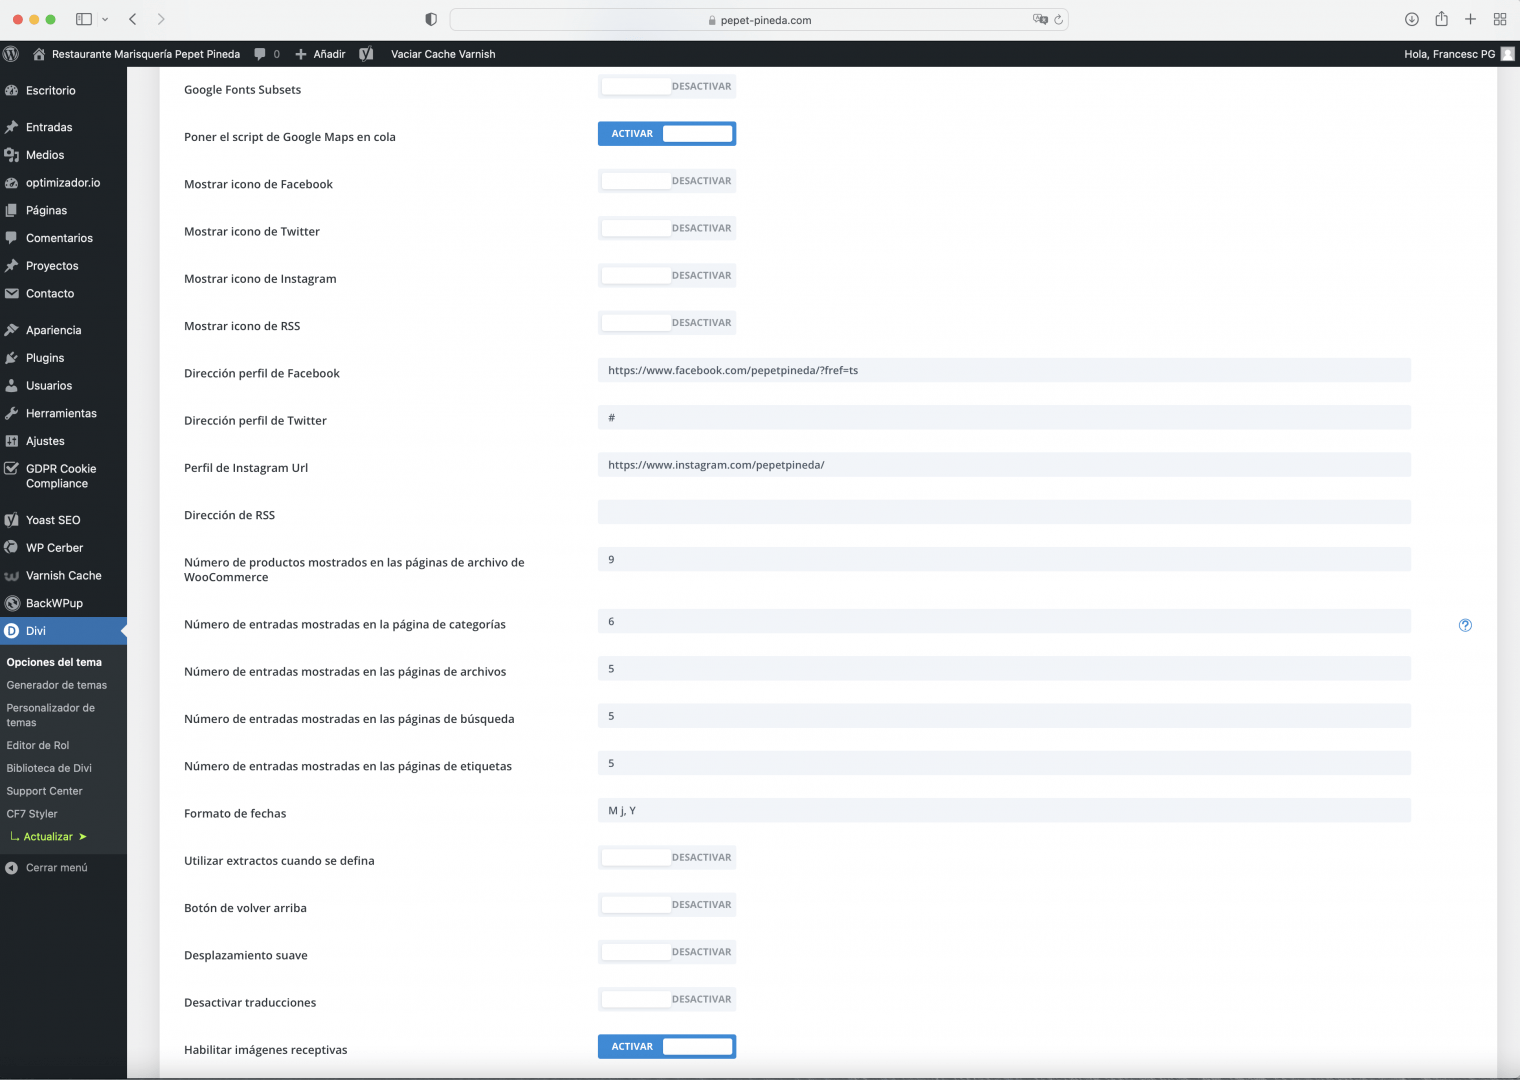Open Support Center submenu
Screen dimensions: 1520x1080
(44, 791)
